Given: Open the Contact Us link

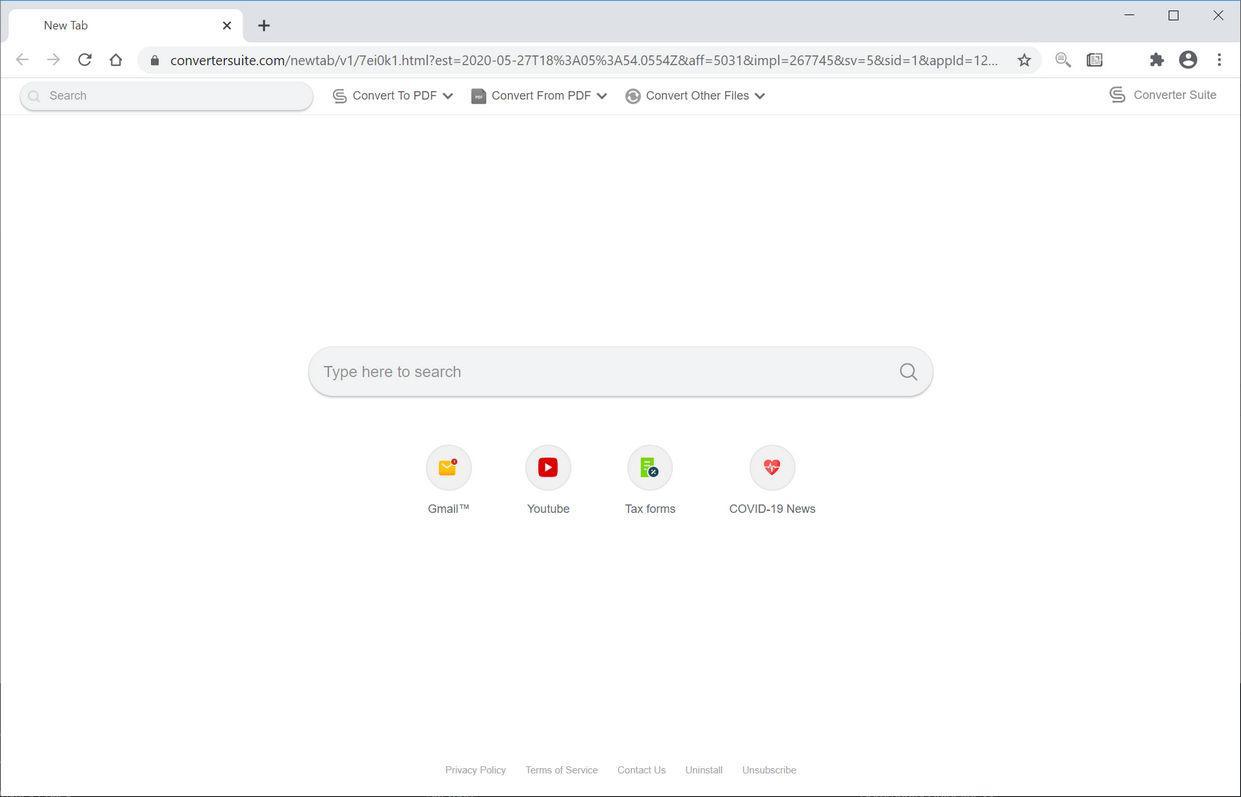Looking at the screenshot, I should [x=641, y=770].
